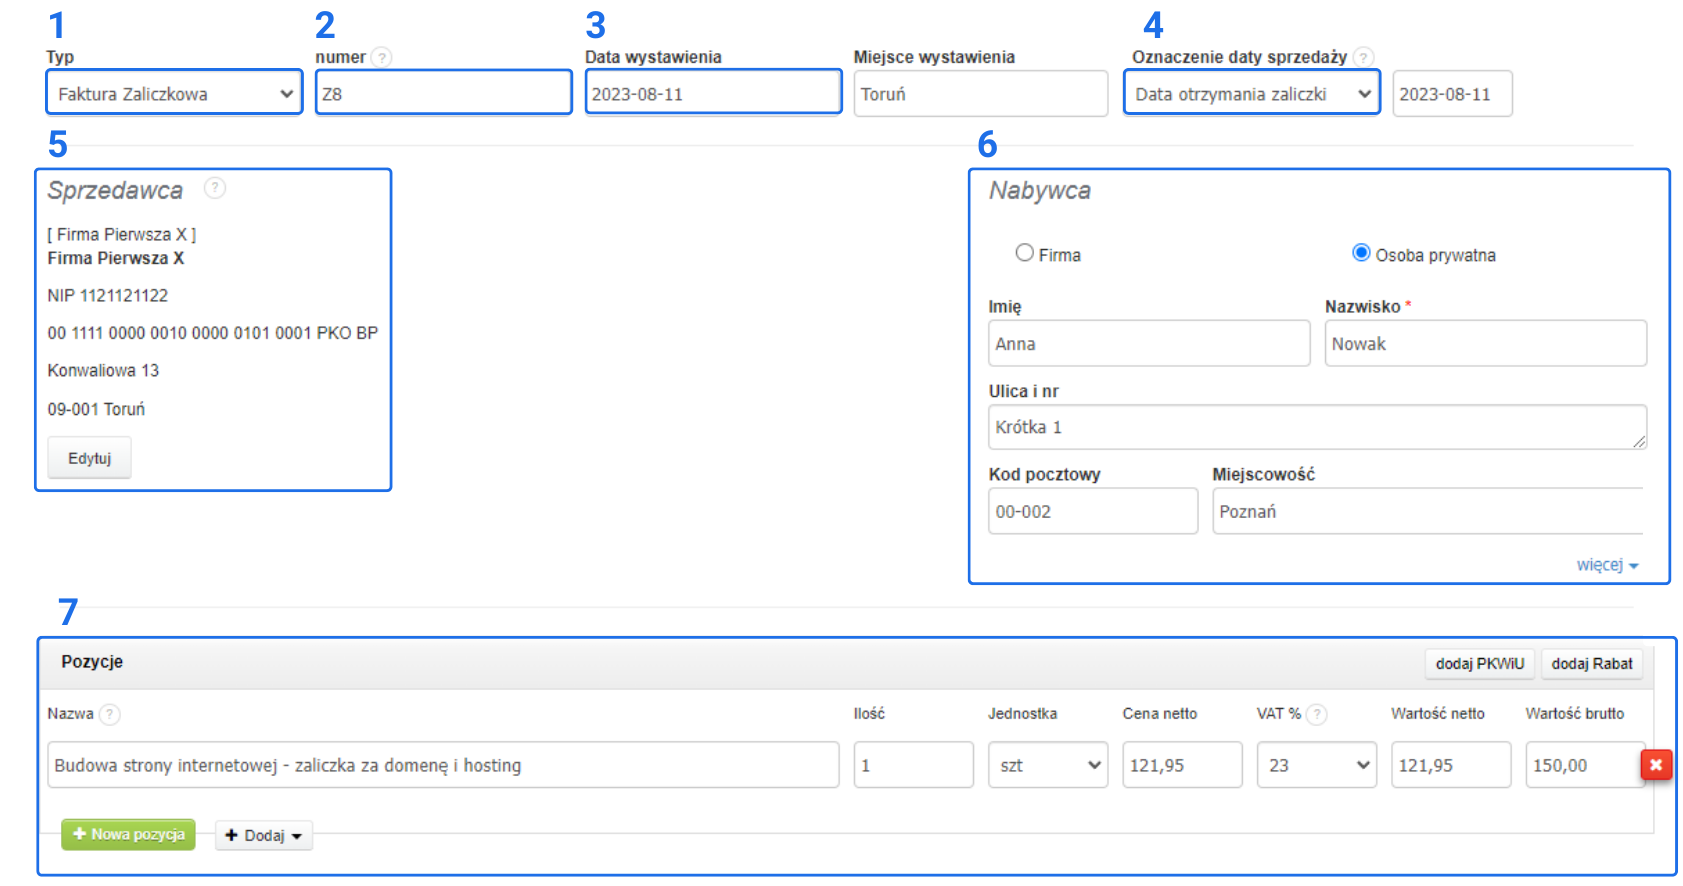This screenshot has width=1683, height=886.
Task: Click the Miejsce wystawienia field with Toruń
Action: point(980,94)
